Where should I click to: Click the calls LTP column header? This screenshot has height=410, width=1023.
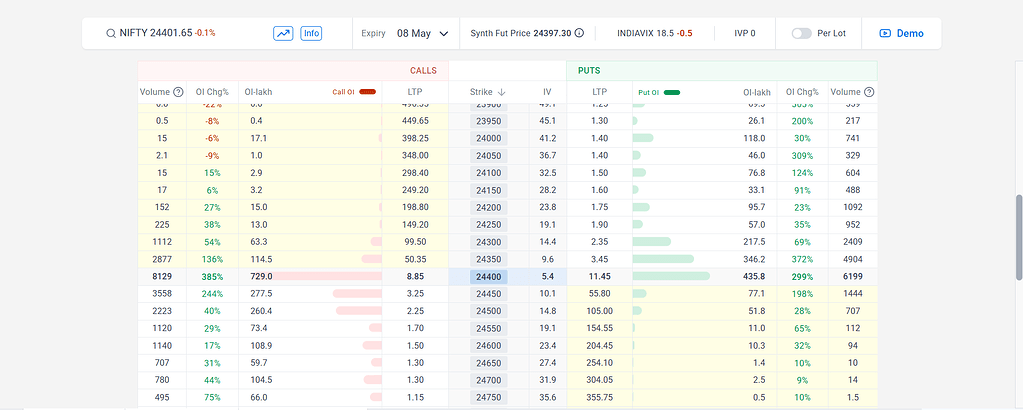[x=415, y=92]
